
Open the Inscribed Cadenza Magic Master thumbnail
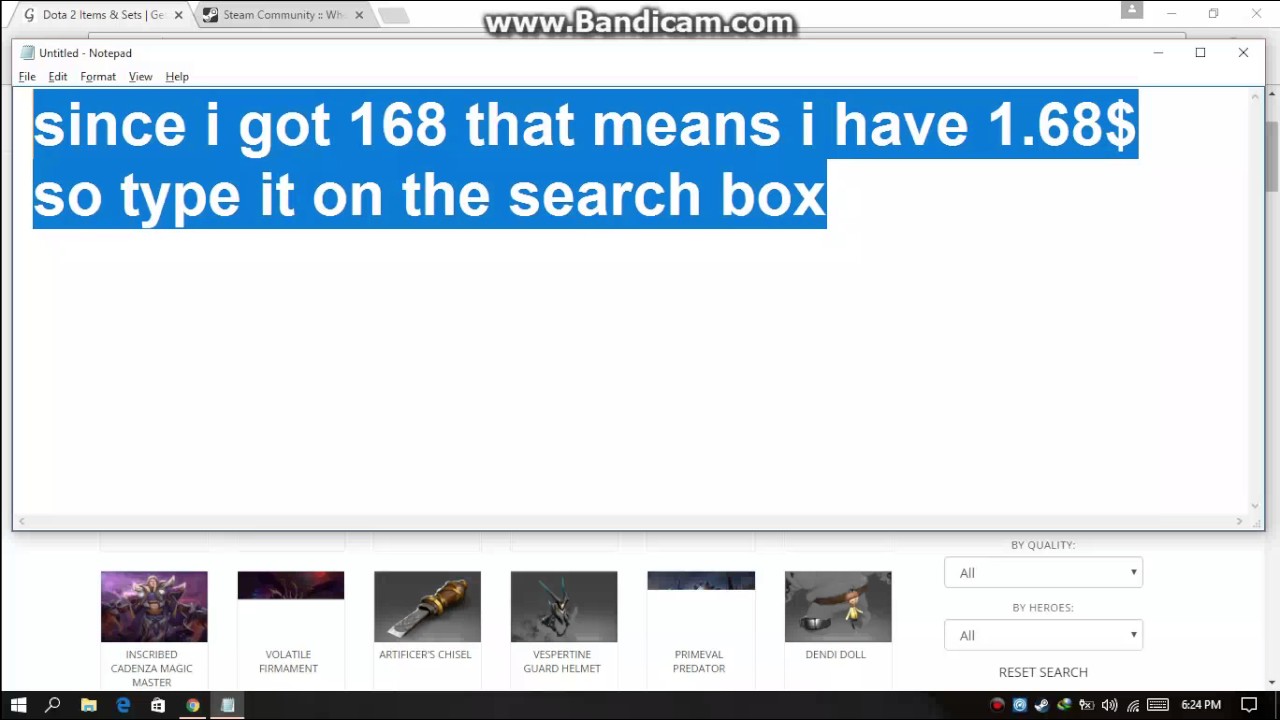point(154,607)
